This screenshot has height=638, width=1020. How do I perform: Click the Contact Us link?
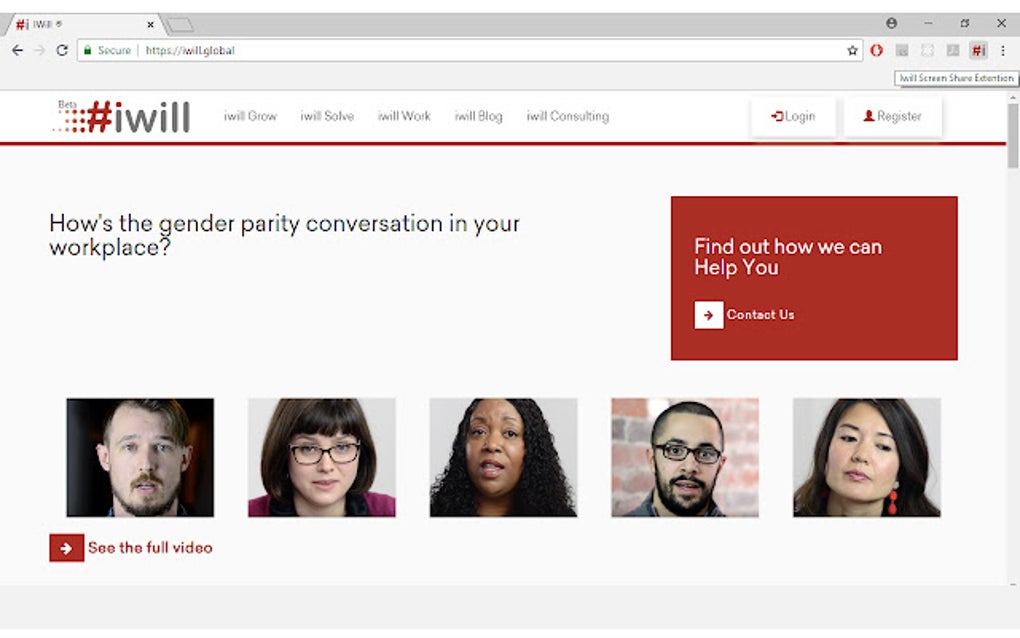coord(761,314)
